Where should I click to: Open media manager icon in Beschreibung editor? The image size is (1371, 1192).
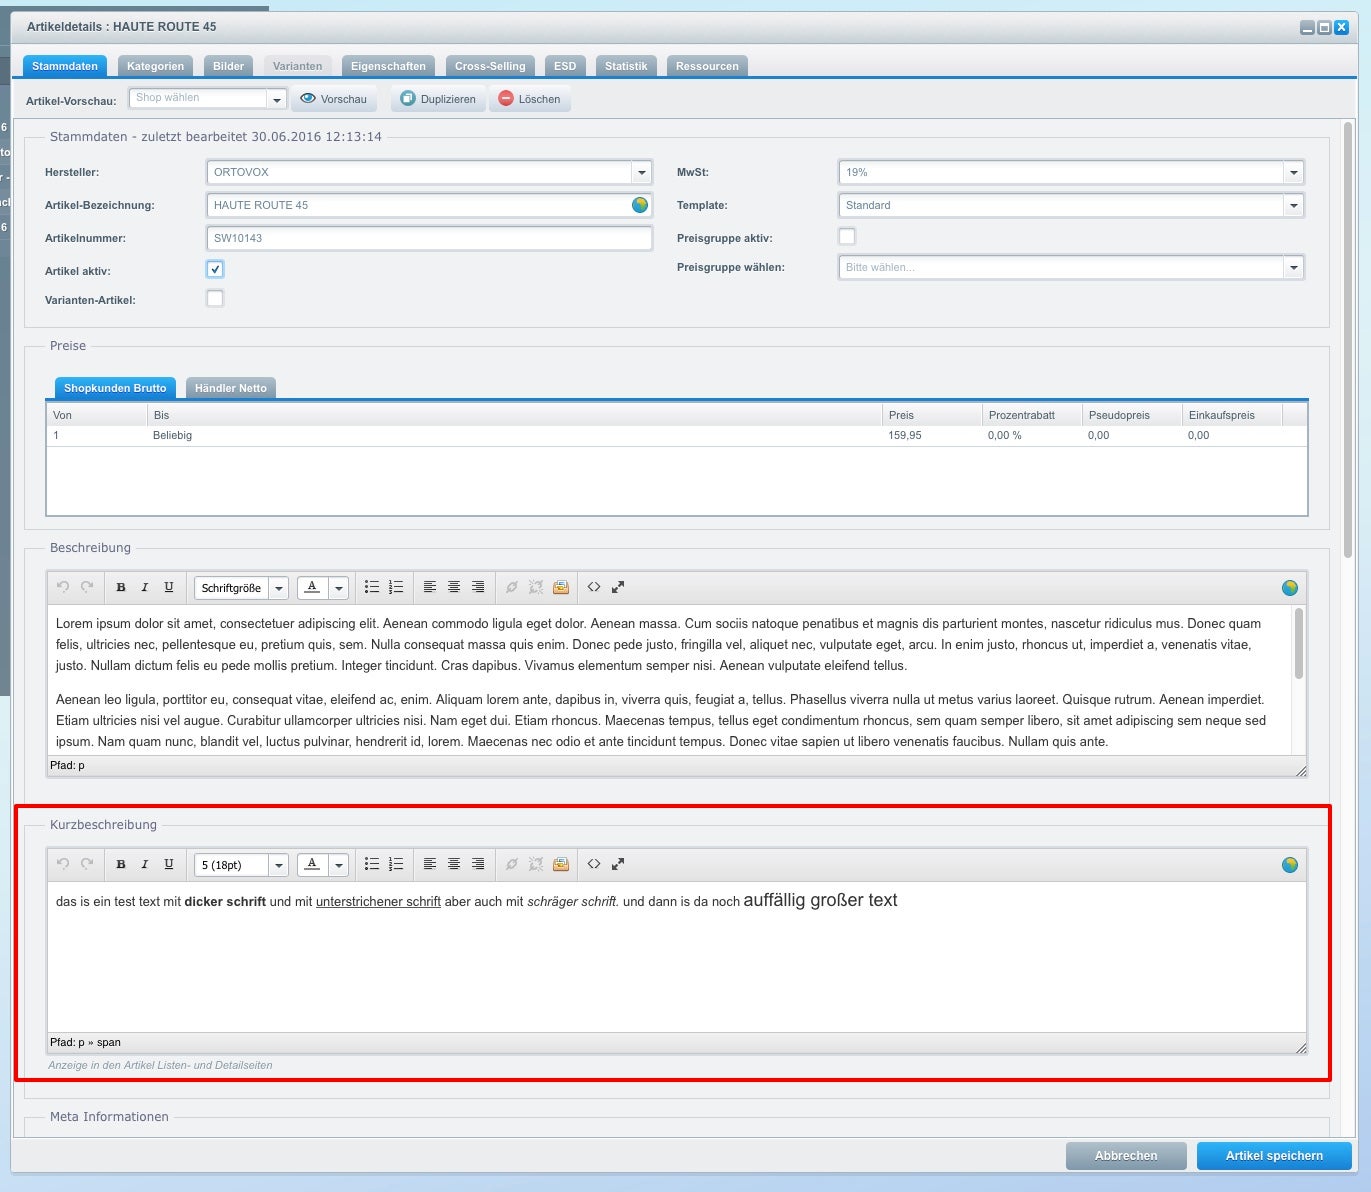(x=561, y=587)
